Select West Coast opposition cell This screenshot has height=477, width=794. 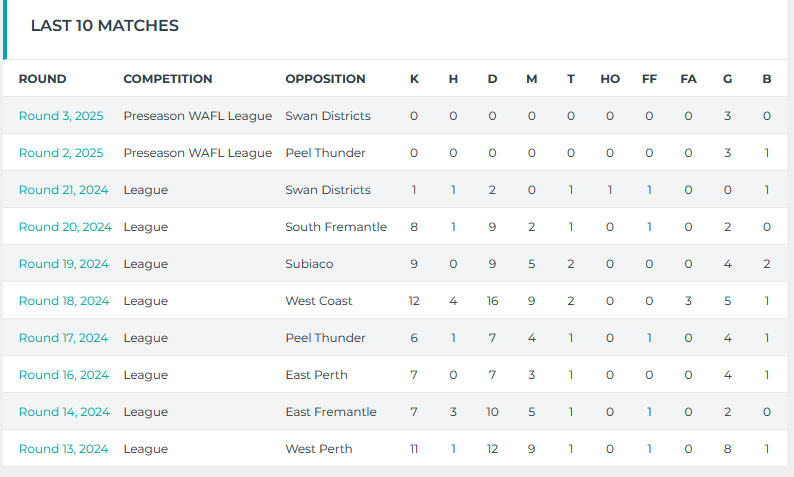tap(319, 301)
